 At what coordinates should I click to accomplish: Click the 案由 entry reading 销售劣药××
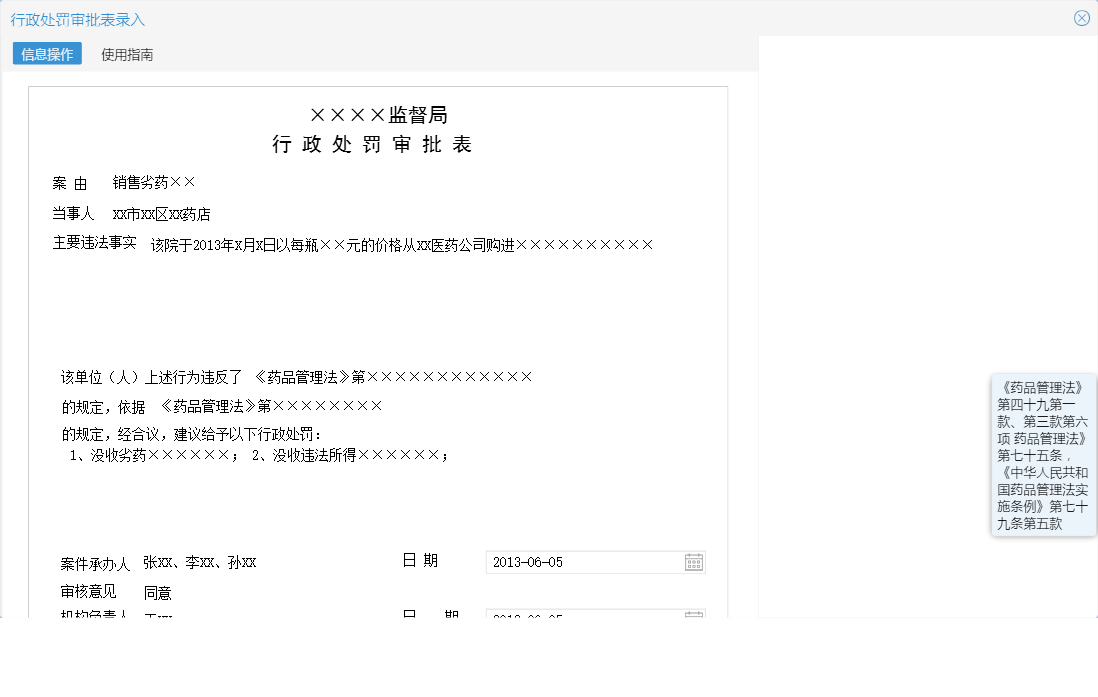pyautogui.click(x=153, y=182)
